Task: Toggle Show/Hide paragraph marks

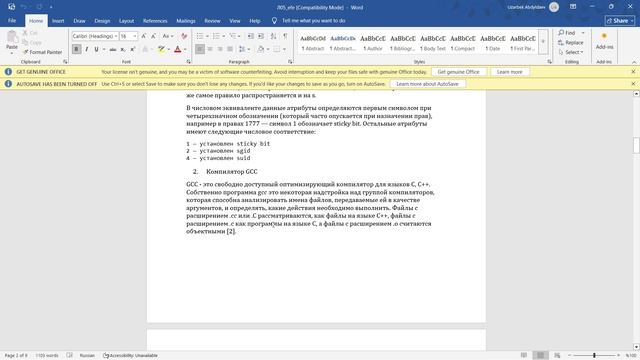Action: coord(285,36)
